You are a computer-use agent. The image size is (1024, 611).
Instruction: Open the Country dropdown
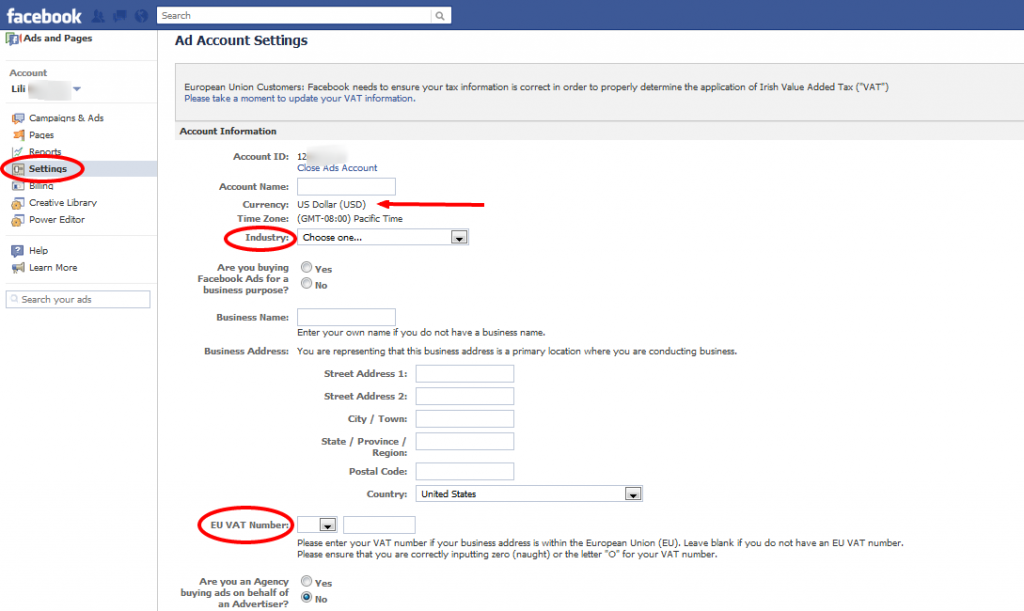tap(529, 494)
